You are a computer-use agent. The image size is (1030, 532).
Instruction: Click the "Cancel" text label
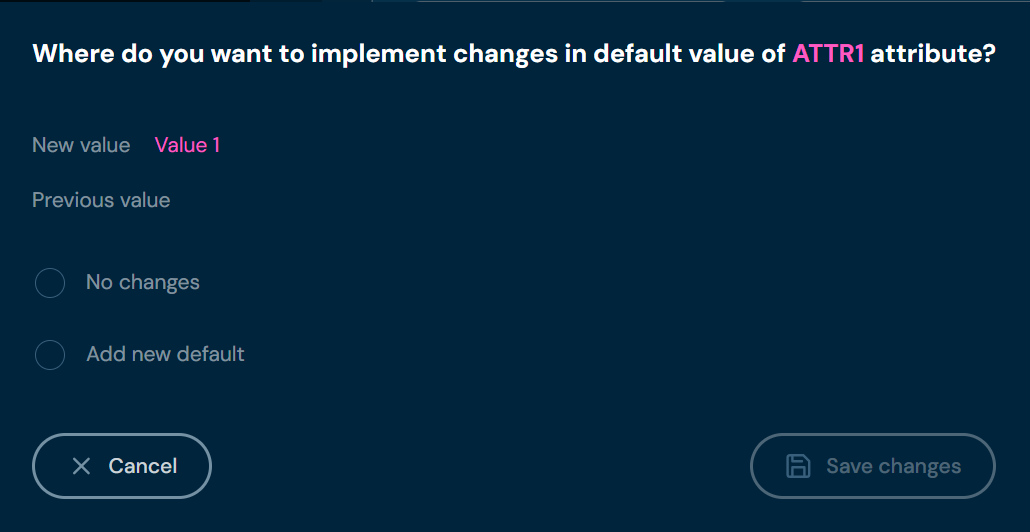143,466
